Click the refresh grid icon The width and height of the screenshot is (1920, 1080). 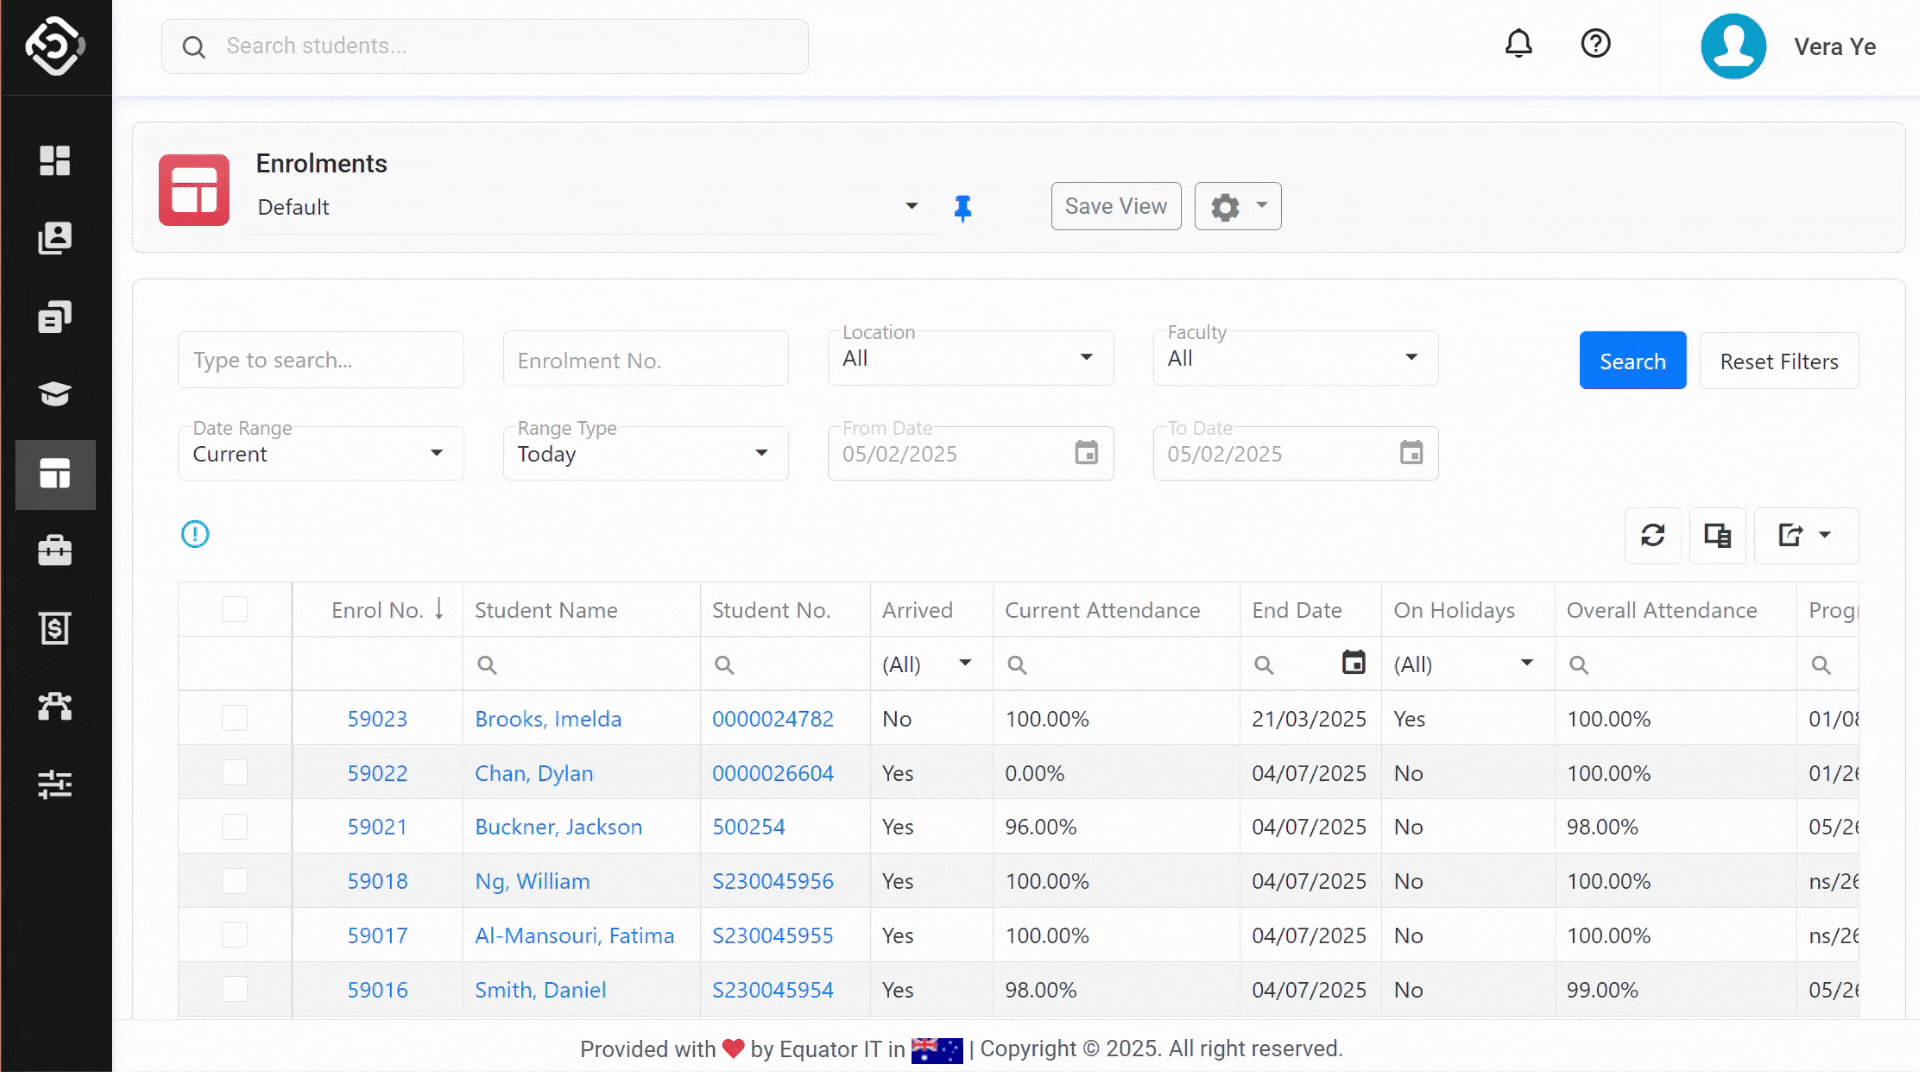click(x=1652, y=535)
